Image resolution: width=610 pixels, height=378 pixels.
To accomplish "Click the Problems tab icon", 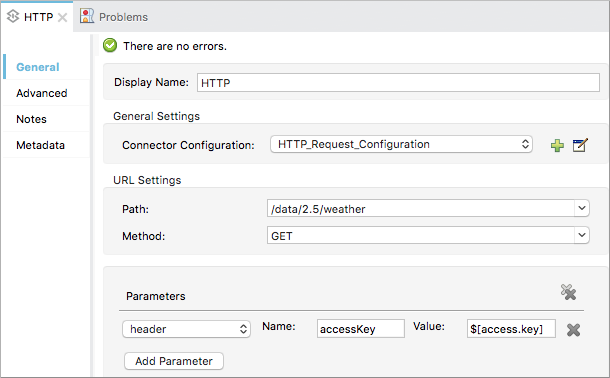I will pos(87,16).
